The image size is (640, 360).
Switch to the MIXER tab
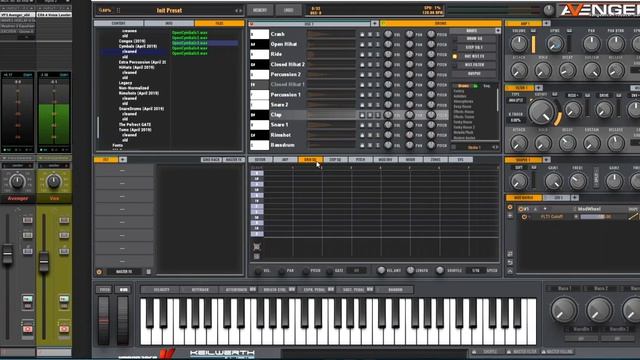pyautogui.click(x=411, y=160)
